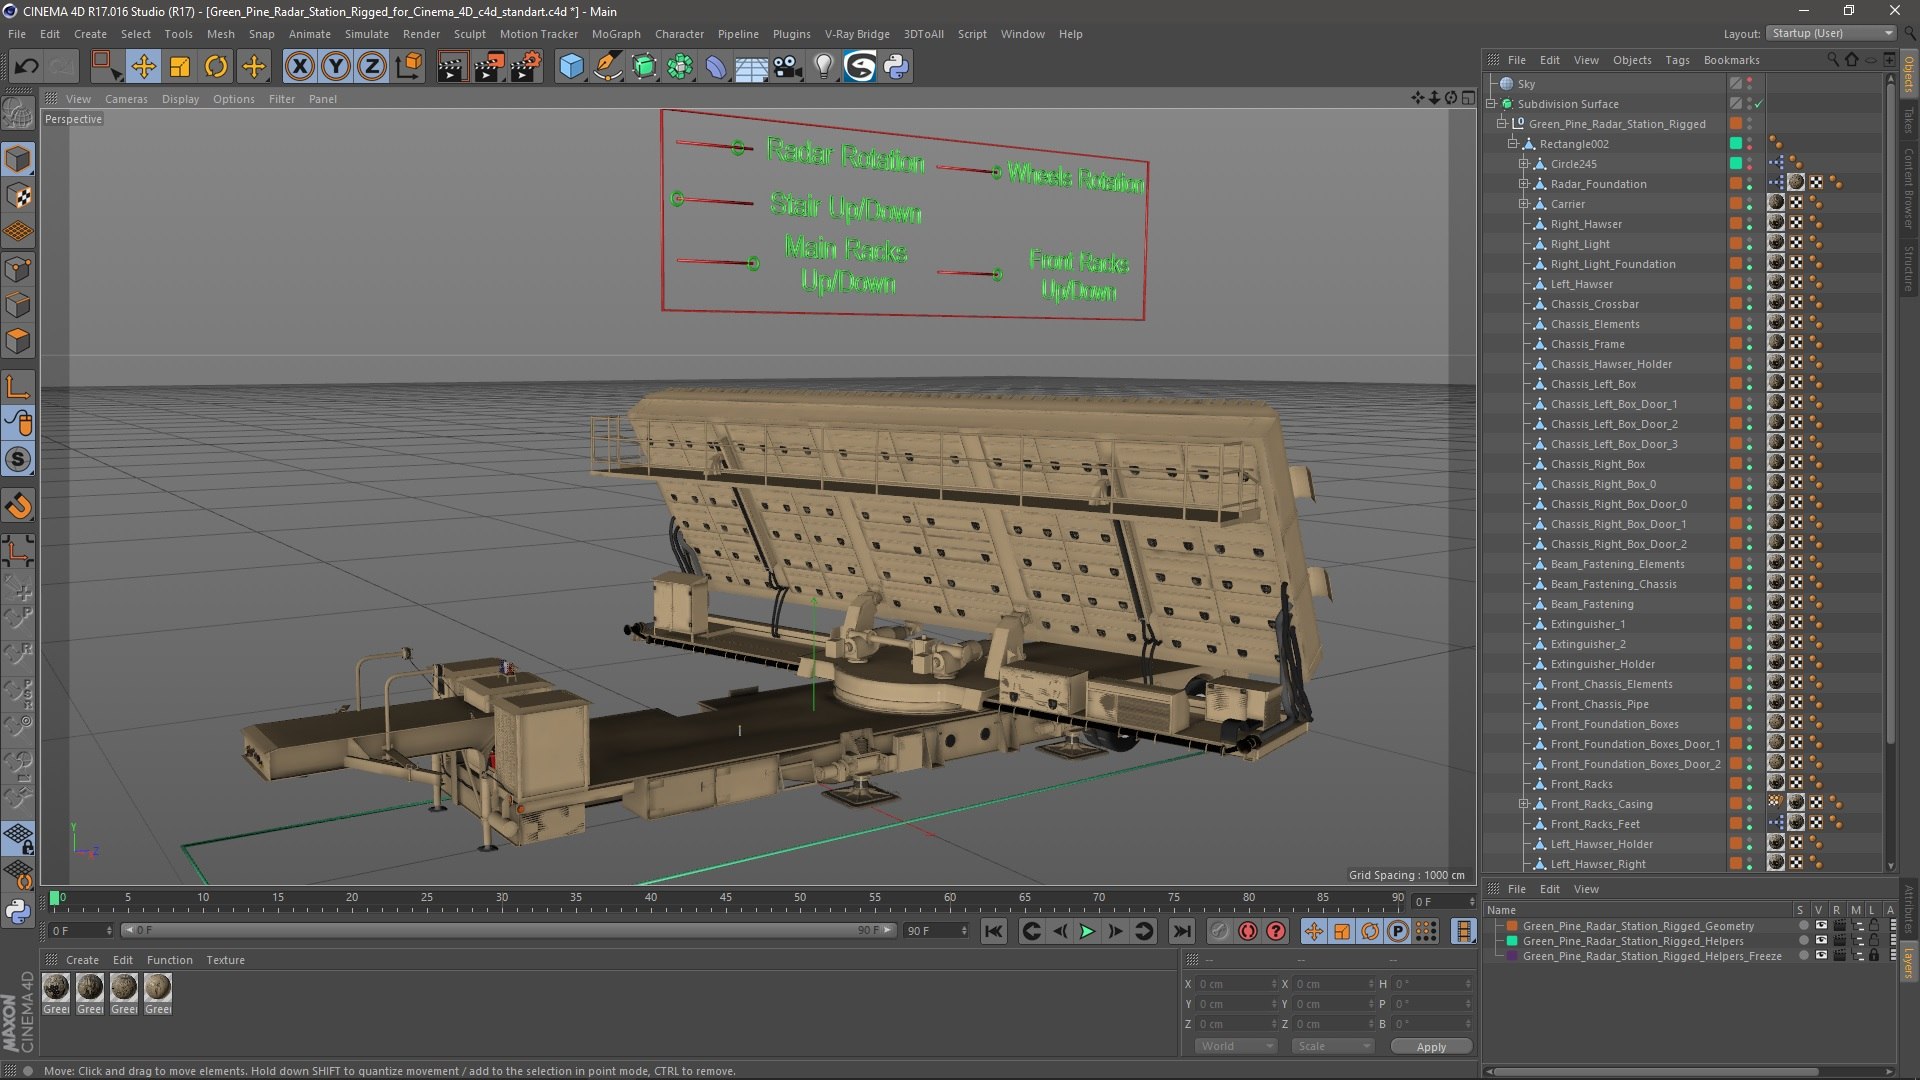
Task: Open the Scale mode dropdown
Action: [x=1333, y=1046]
